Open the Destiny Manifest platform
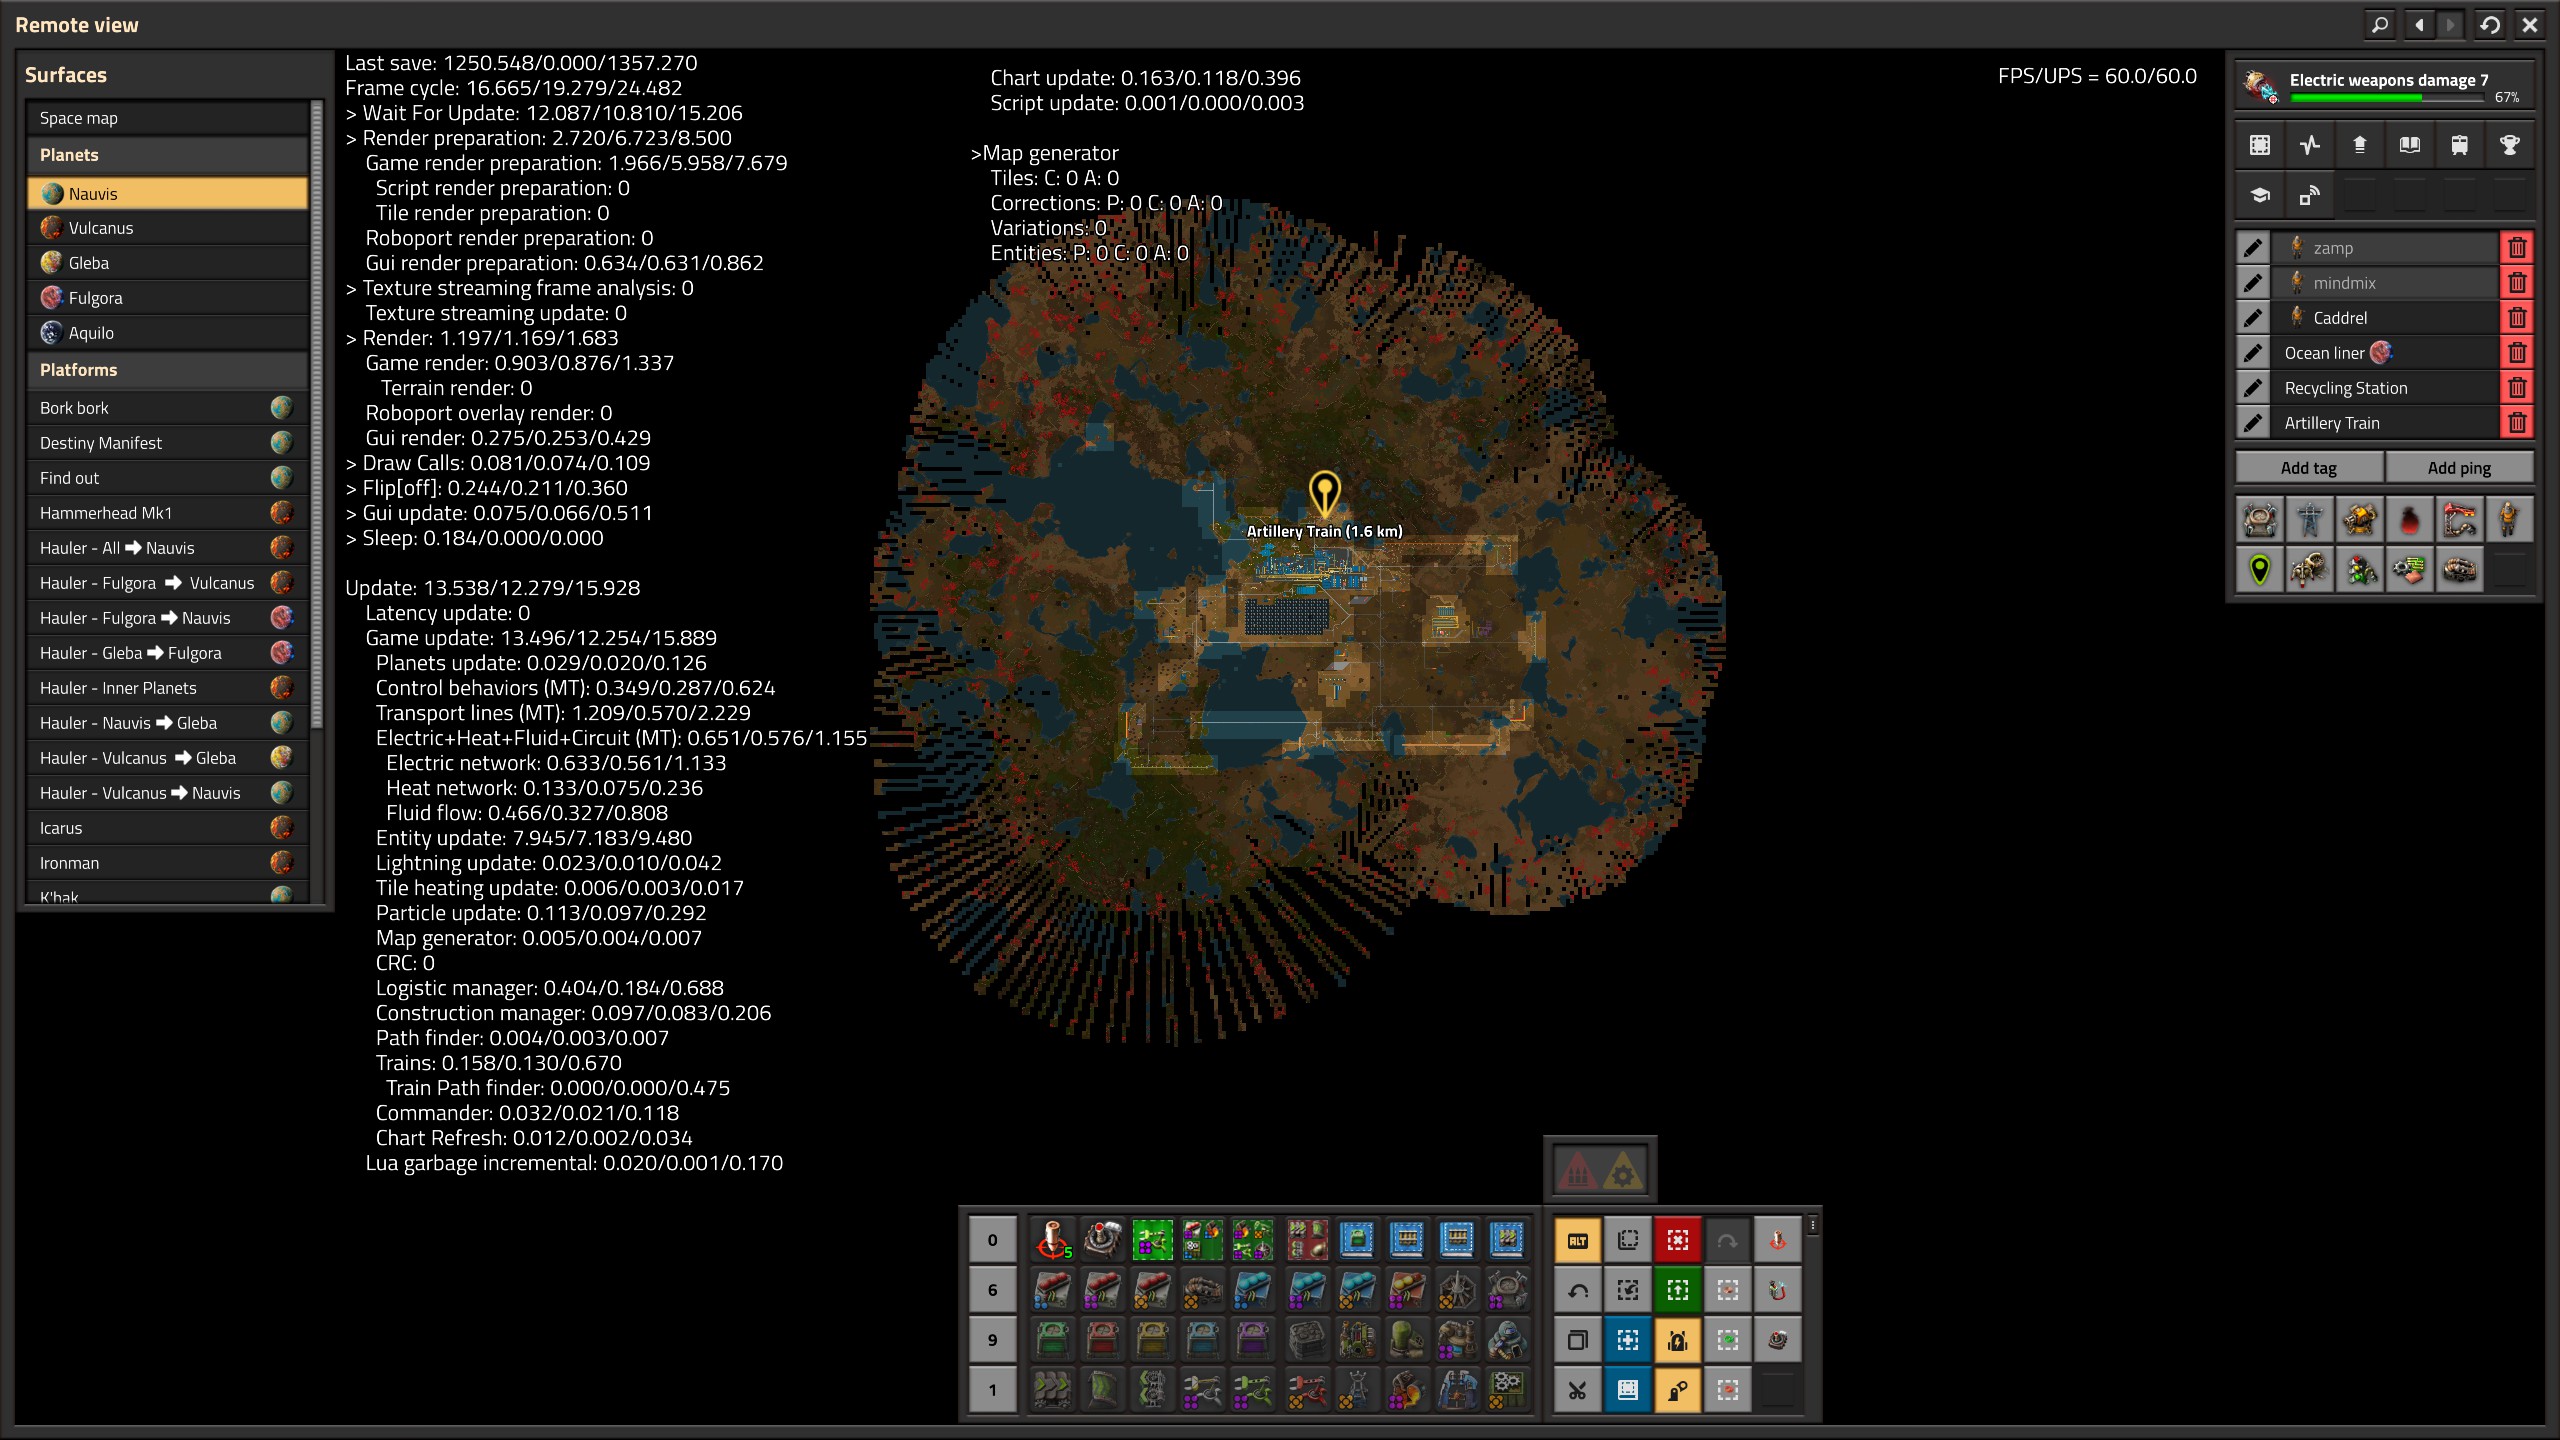Viewport: 2560px width, 1440px height. click(x=168, y=443)
